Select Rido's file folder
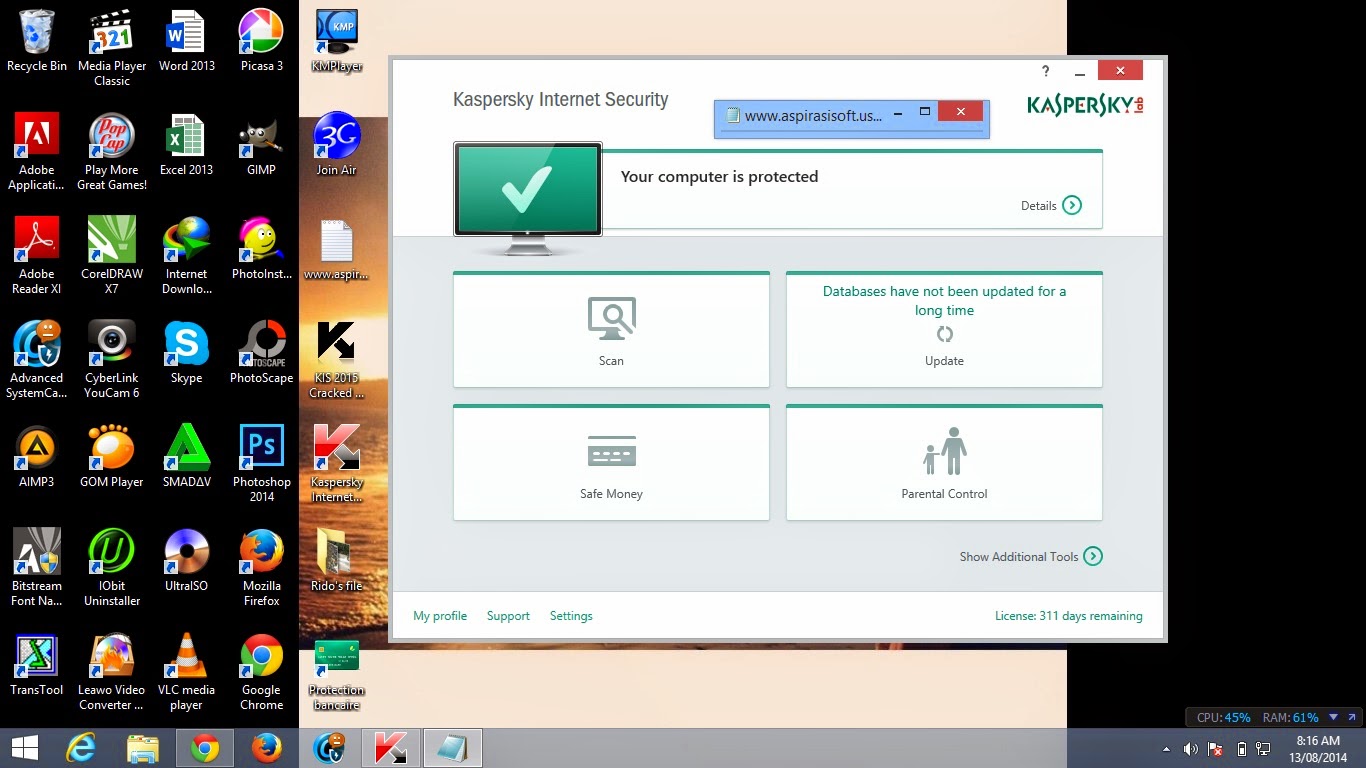The width and height of the screenshot is (1366, 768). coord(337,560)
